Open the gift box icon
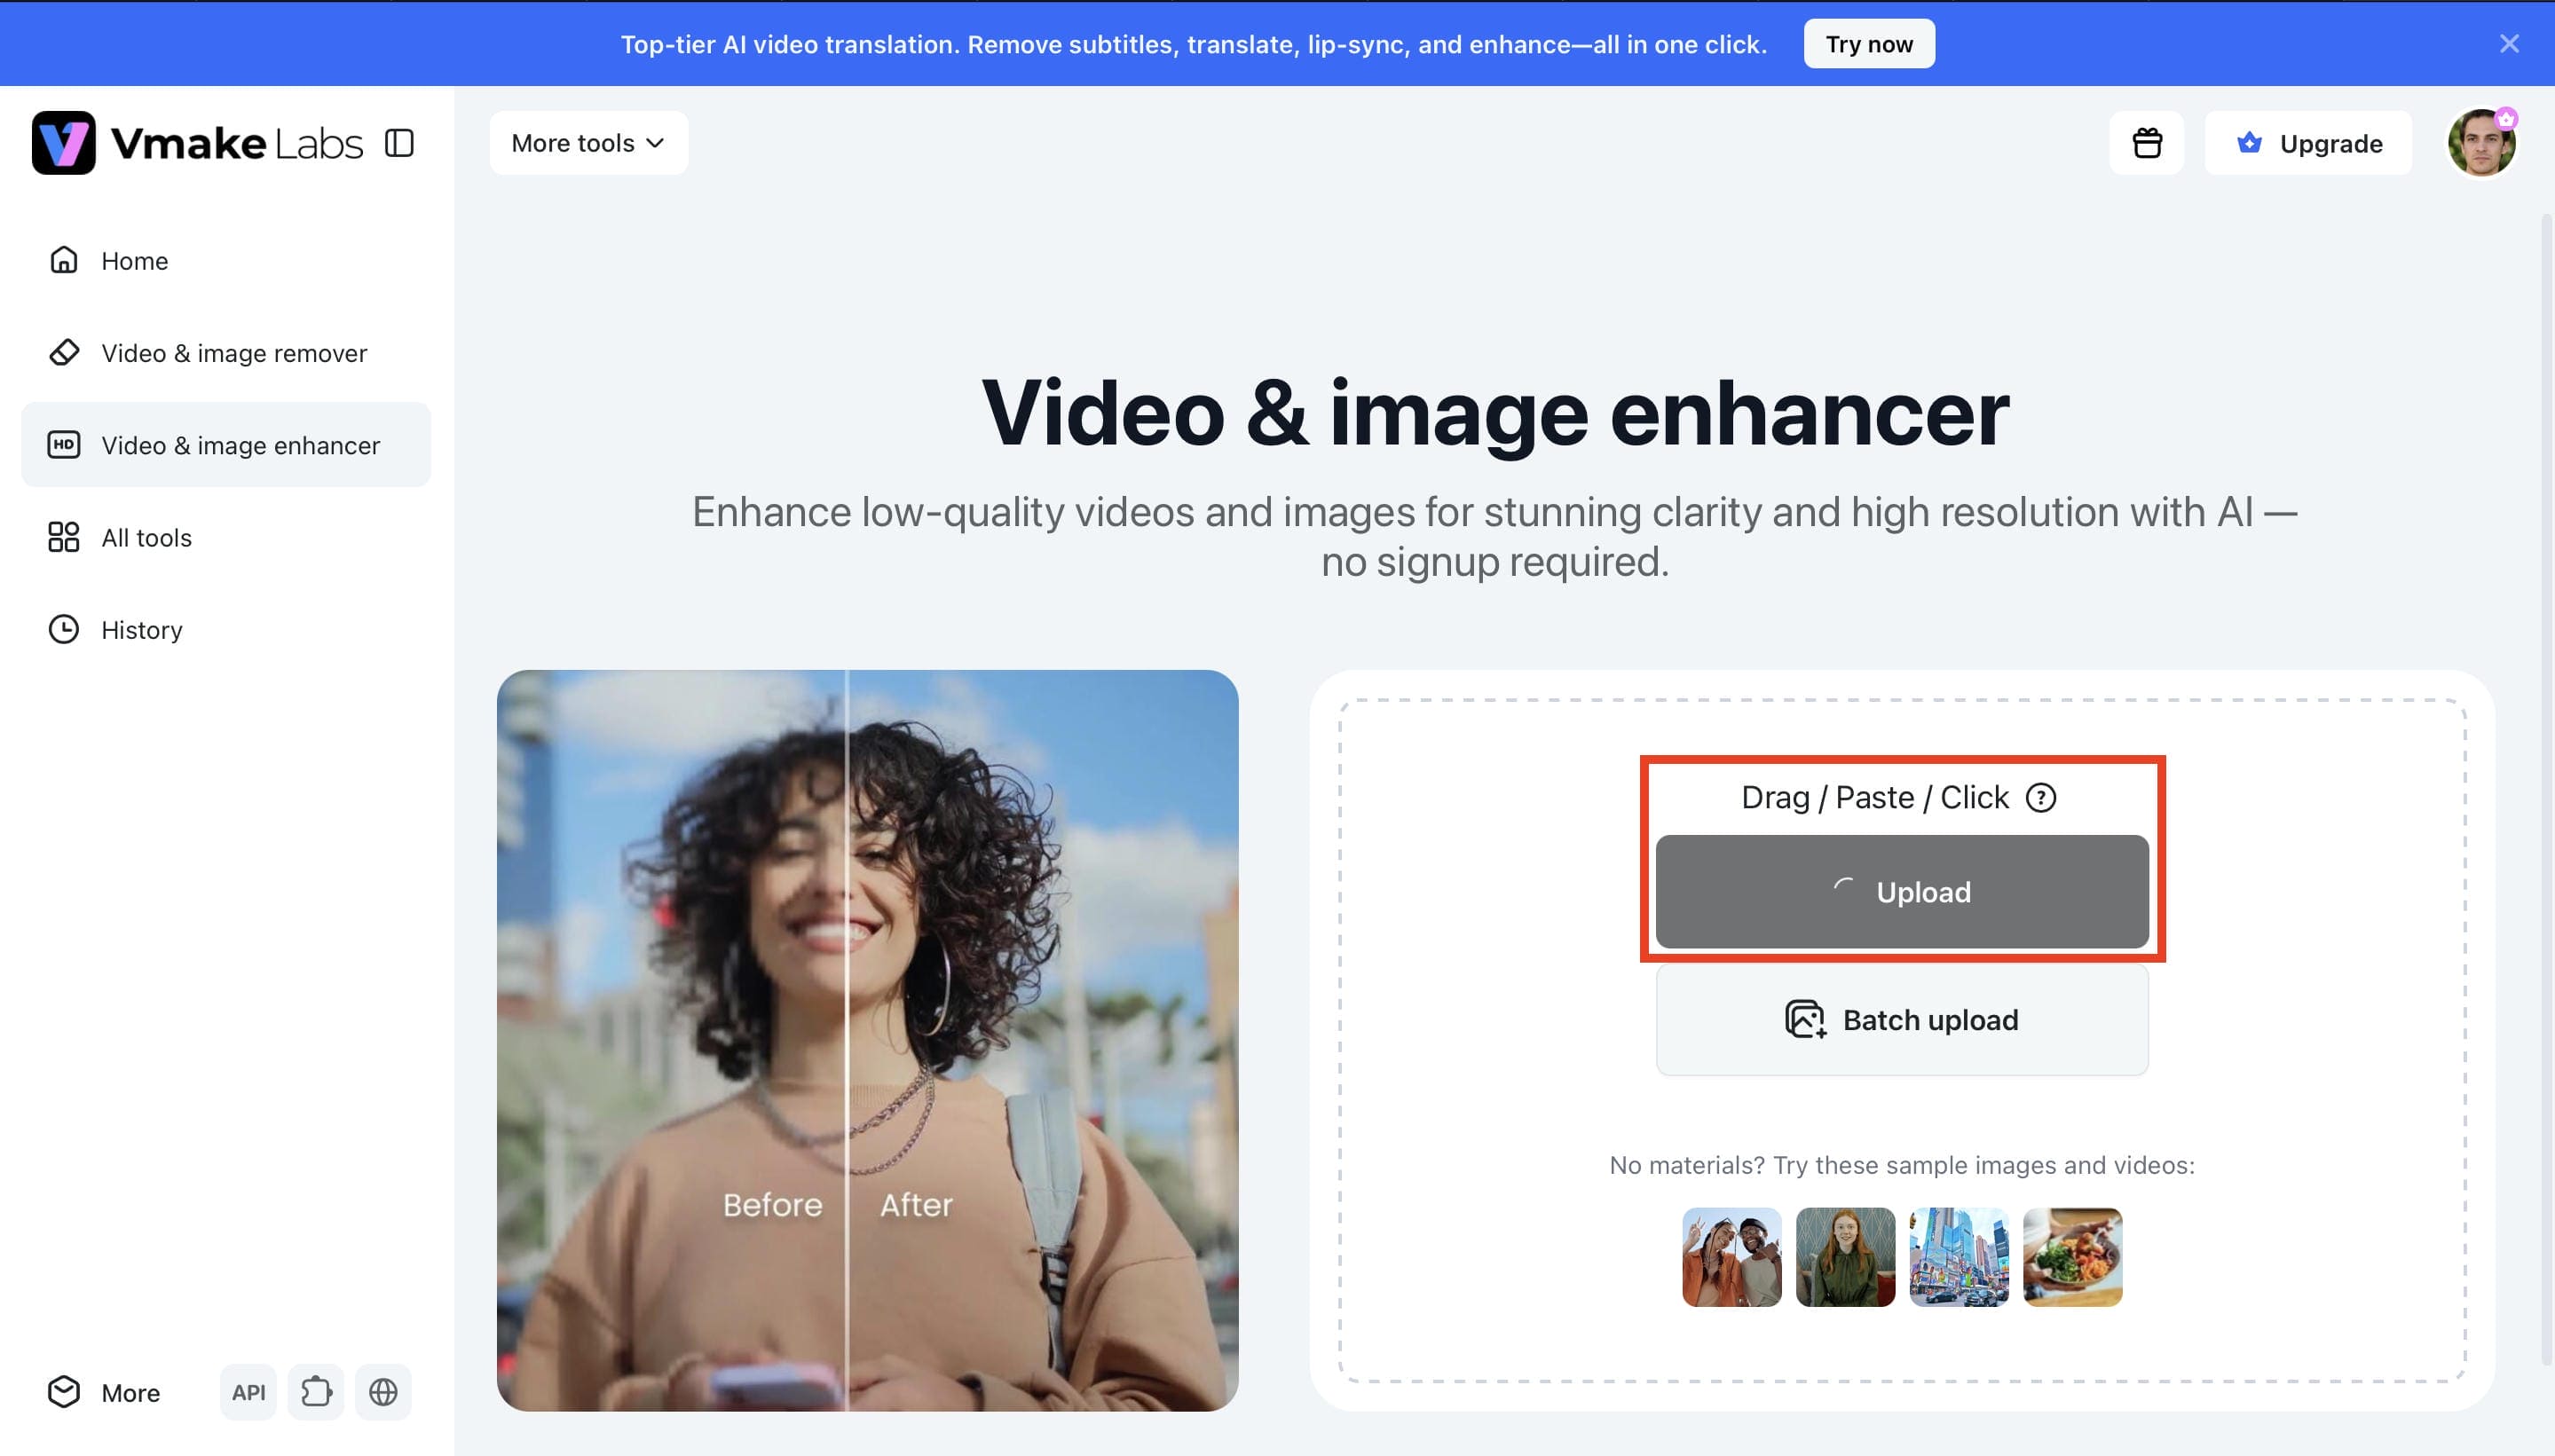The image size is (2555, 1456). (x=2147, y=143)
